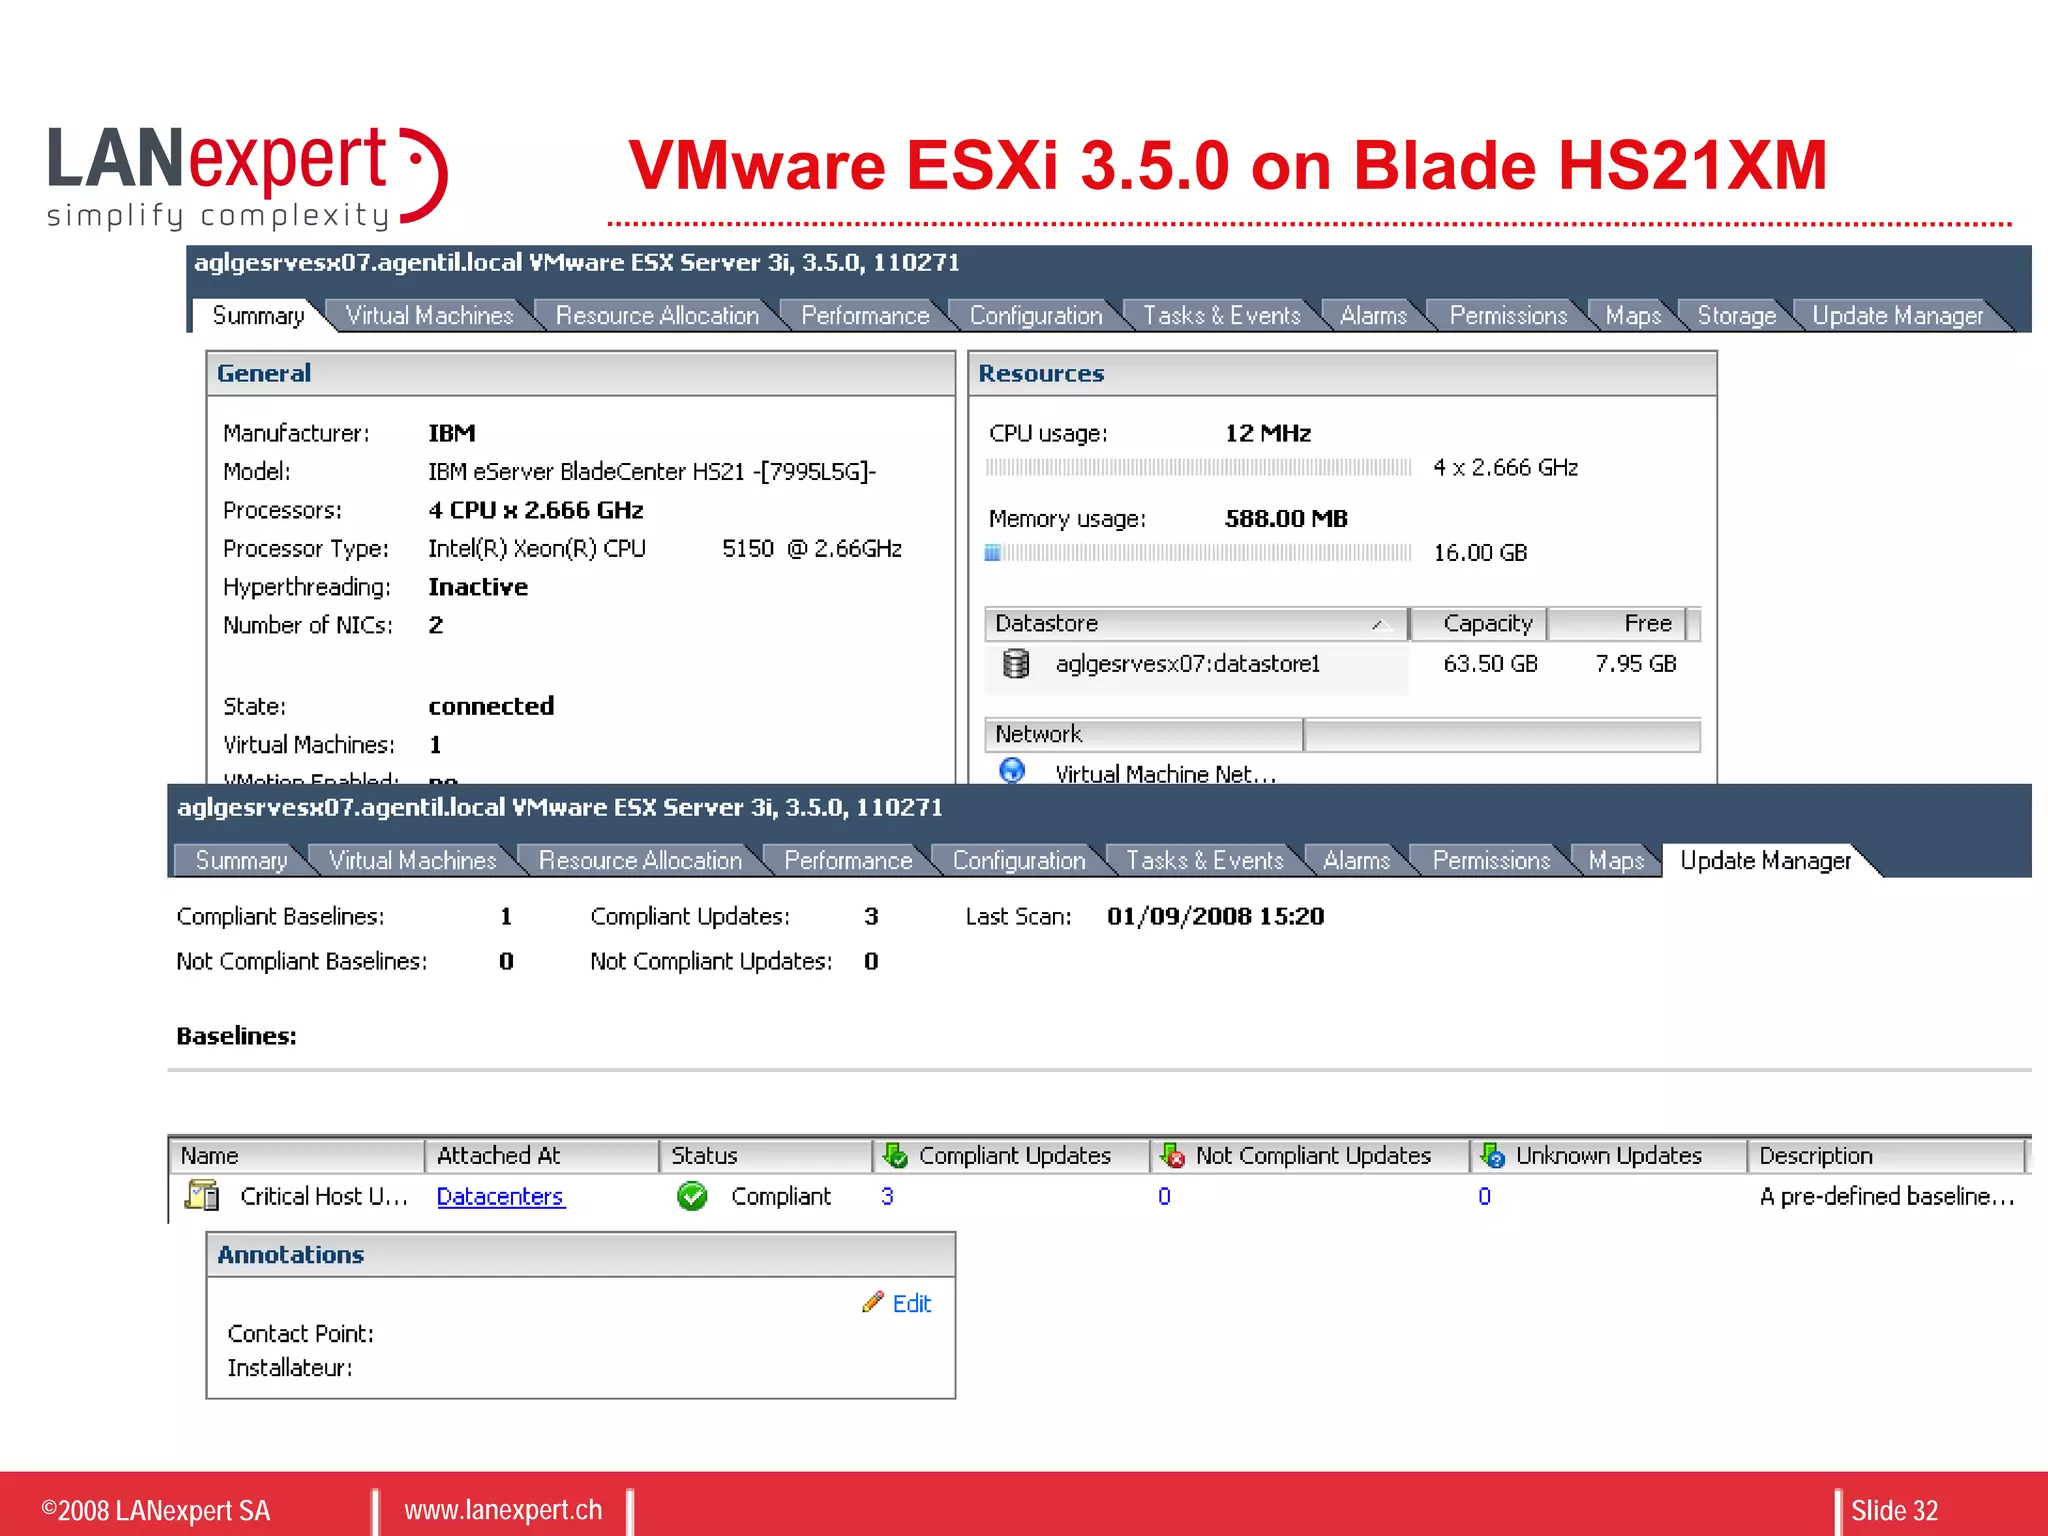
Task: Open the upper Summary tab
Action: coord(258,316)
